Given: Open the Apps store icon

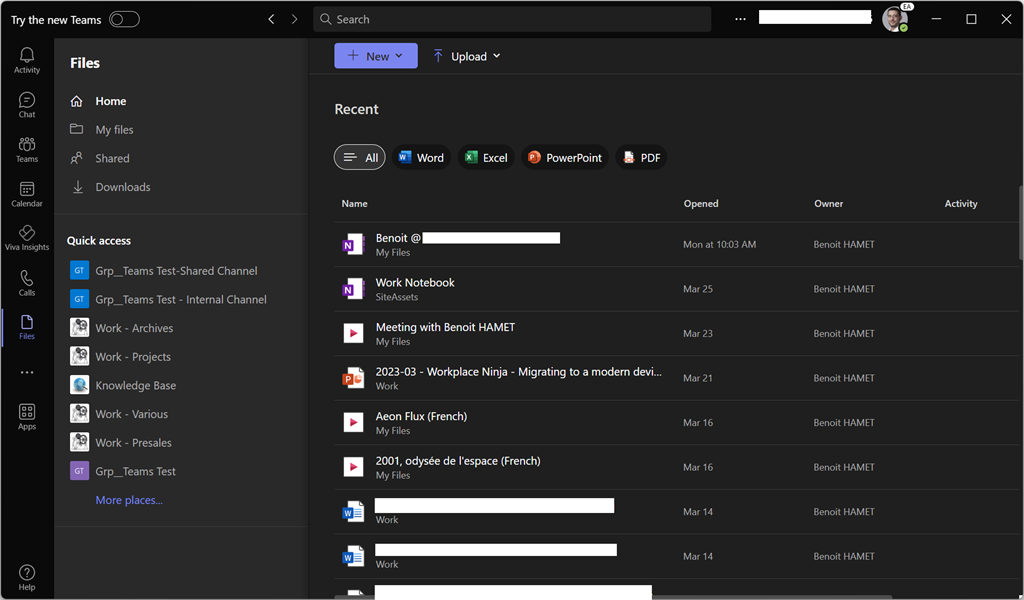Looking at the screenshot, I should [27, 416].
